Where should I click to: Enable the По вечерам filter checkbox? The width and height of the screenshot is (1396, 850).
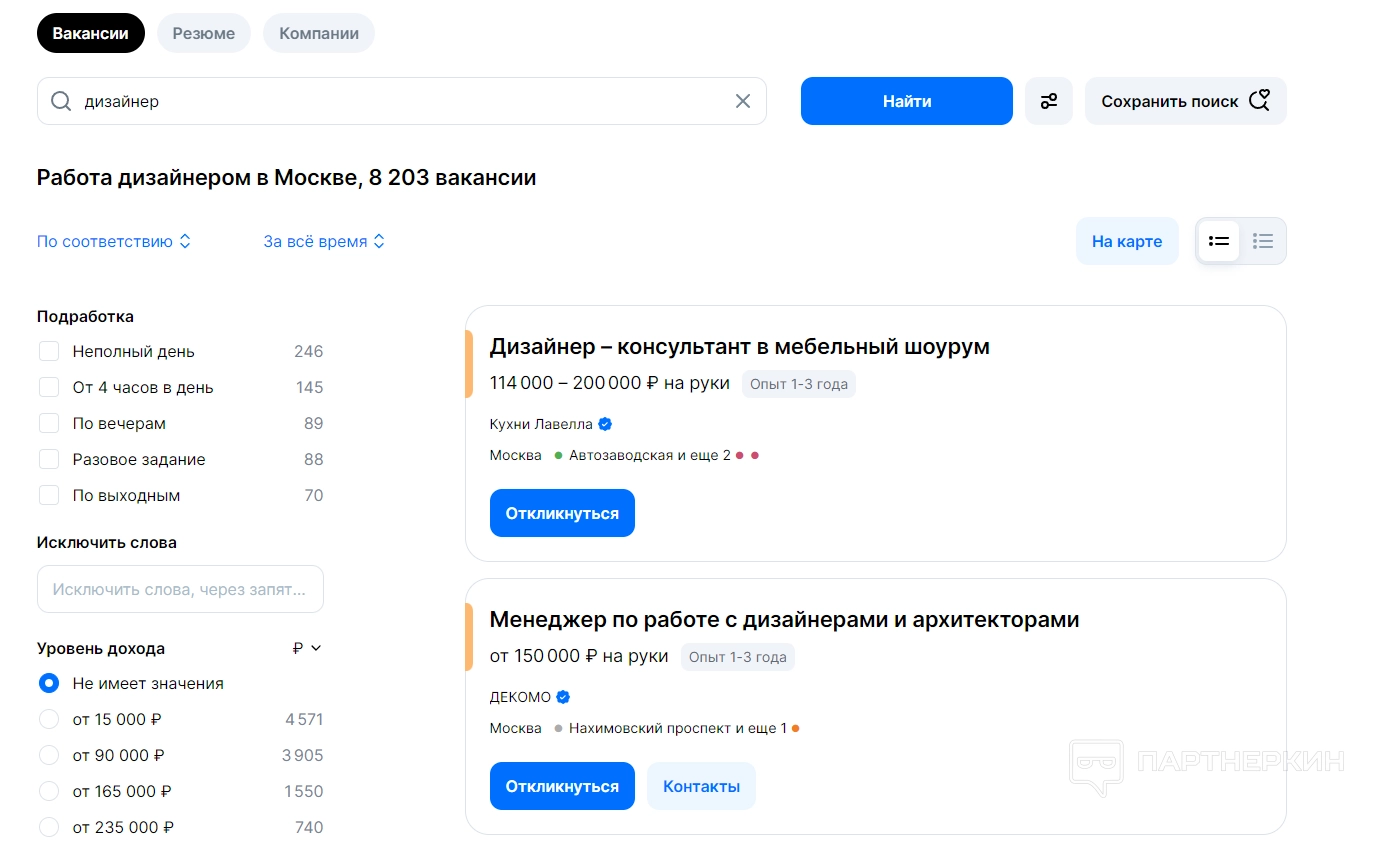tap(49, 424)
